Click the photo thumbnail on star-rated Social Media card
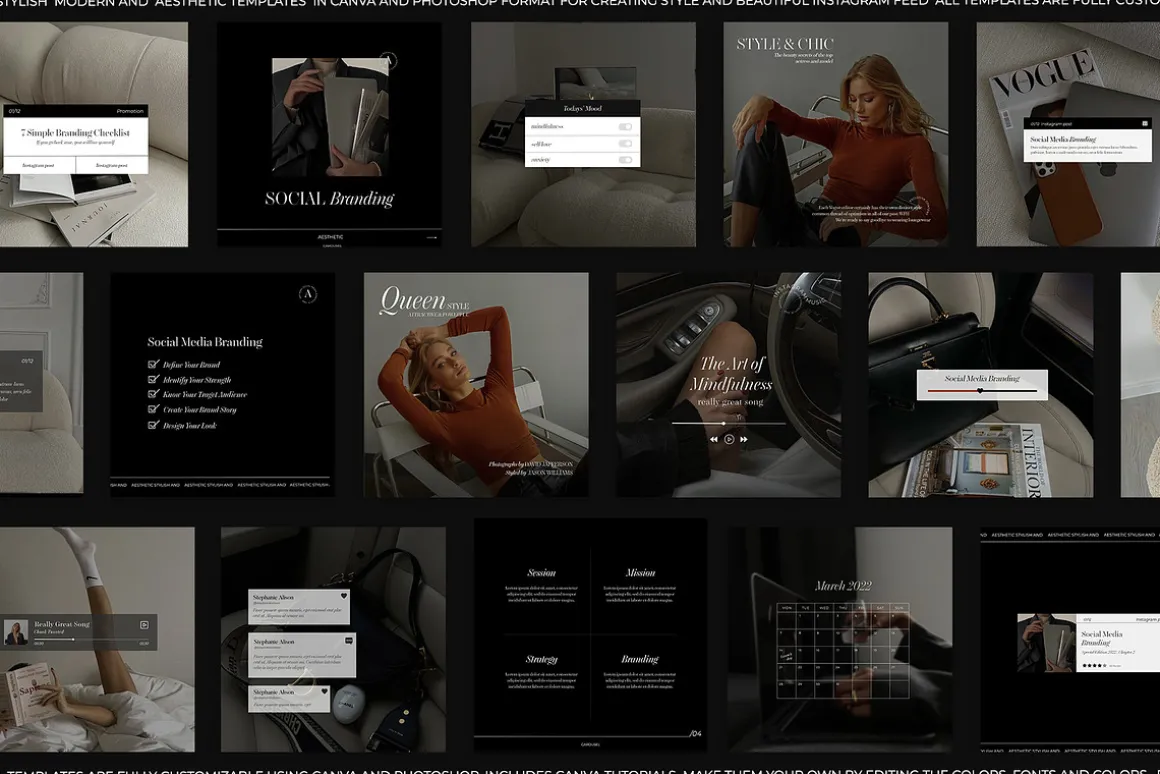Viewport: 1160px width, 774px height. [1046, 643]
